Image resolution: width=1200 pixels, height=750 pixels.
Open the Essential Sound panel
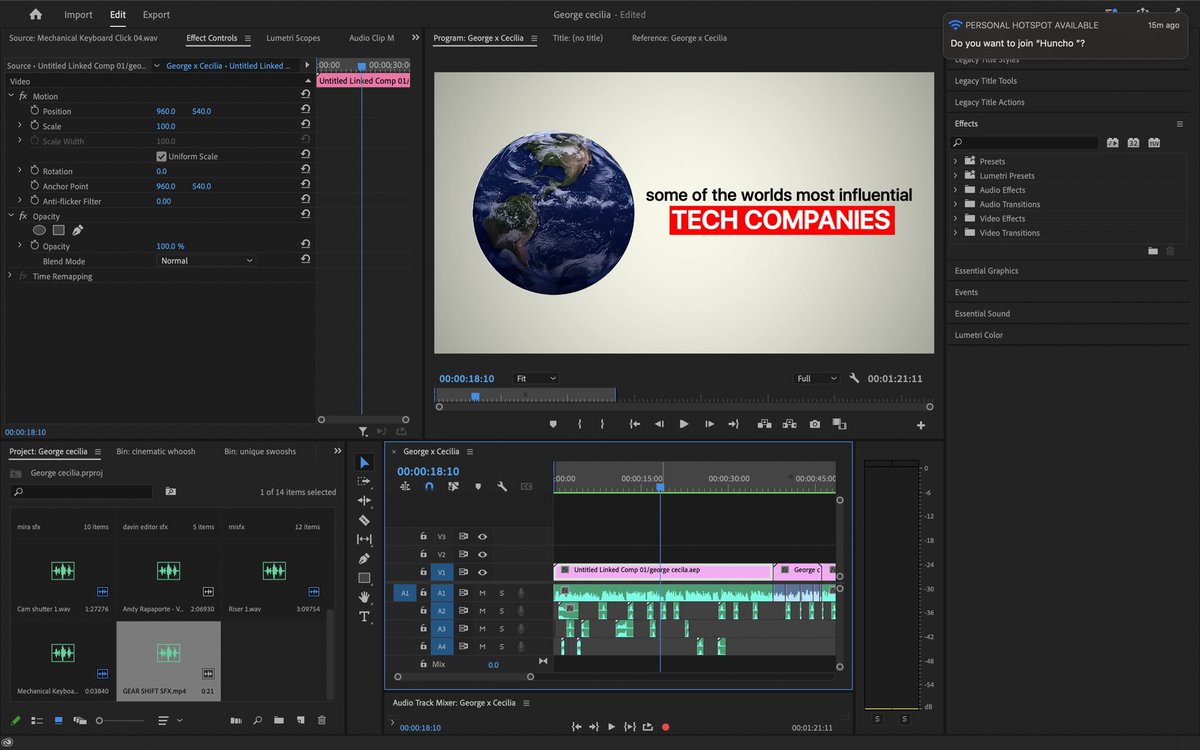pos(982,314)
